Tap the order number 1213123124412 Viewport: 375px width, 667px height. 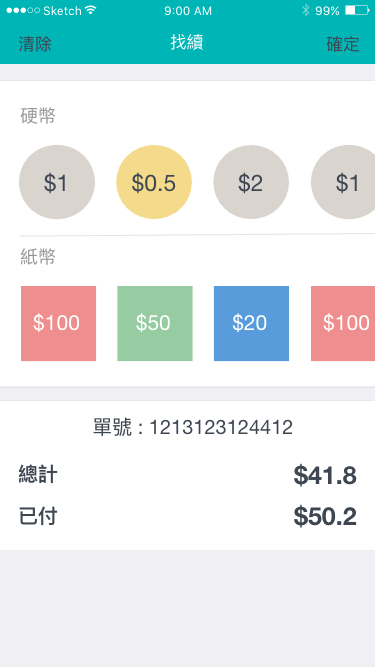[221, 427]
